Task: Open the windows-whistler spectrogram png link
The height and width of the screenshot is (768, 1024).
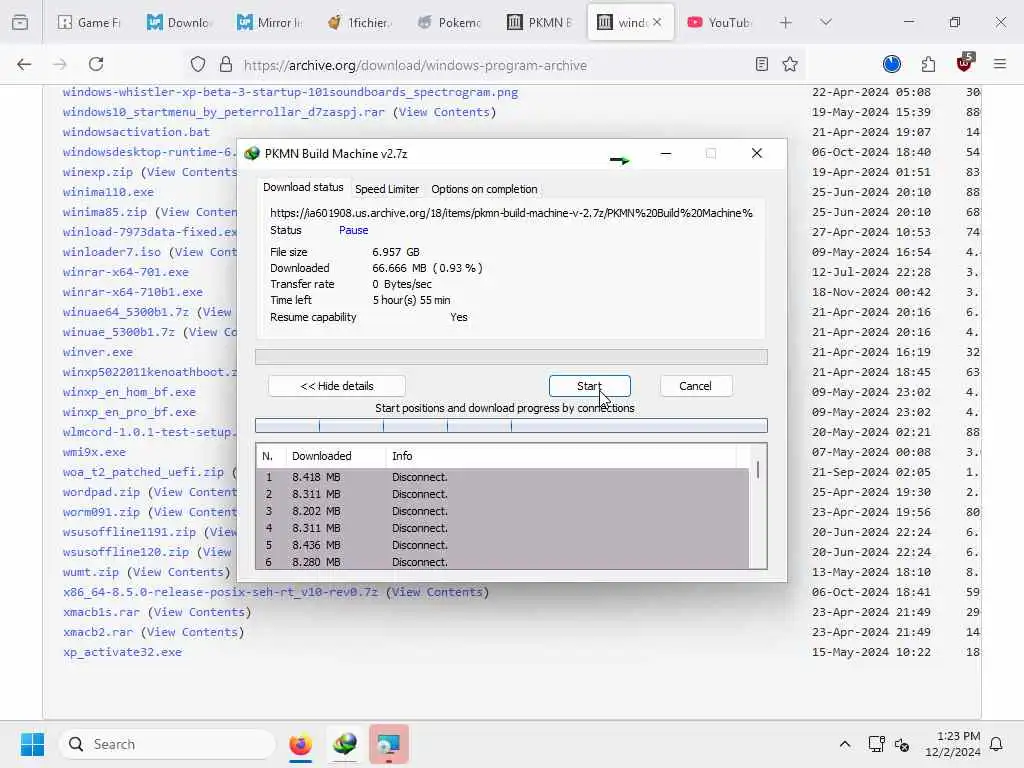Action: (291, 92)
